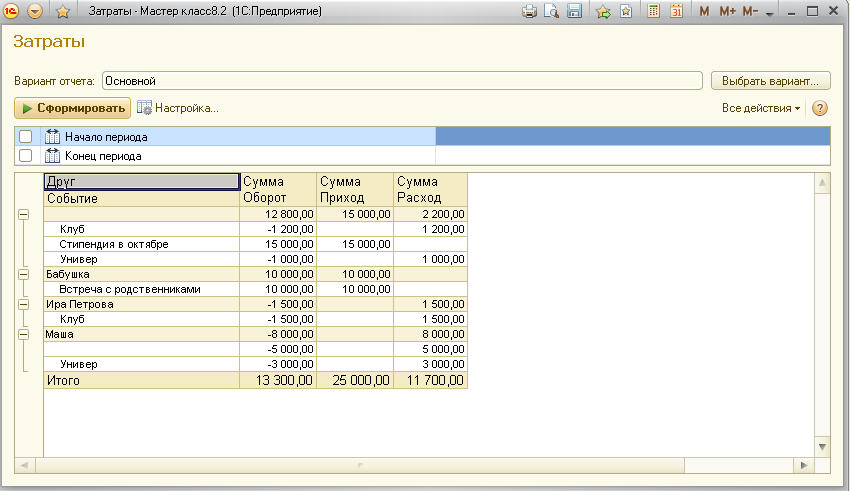The height and width of the screenshot is (491, 850).
Task: Click the Calculator icon in title bar
Action: point(653,11)
